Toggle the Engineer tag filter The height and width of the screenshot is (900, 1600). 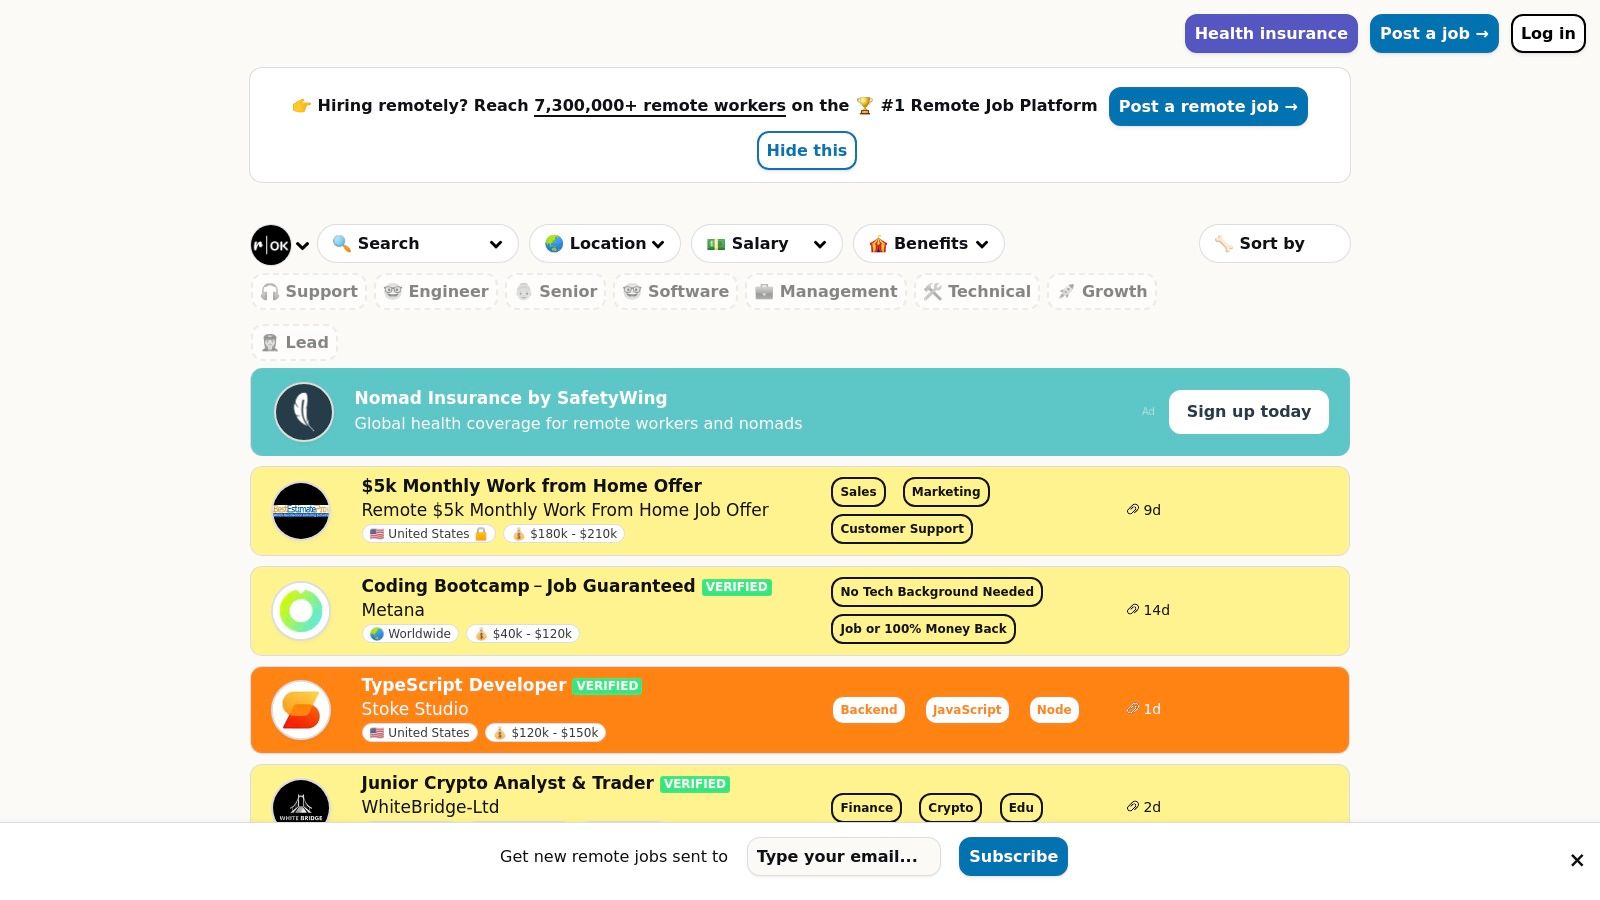[436, 292]
